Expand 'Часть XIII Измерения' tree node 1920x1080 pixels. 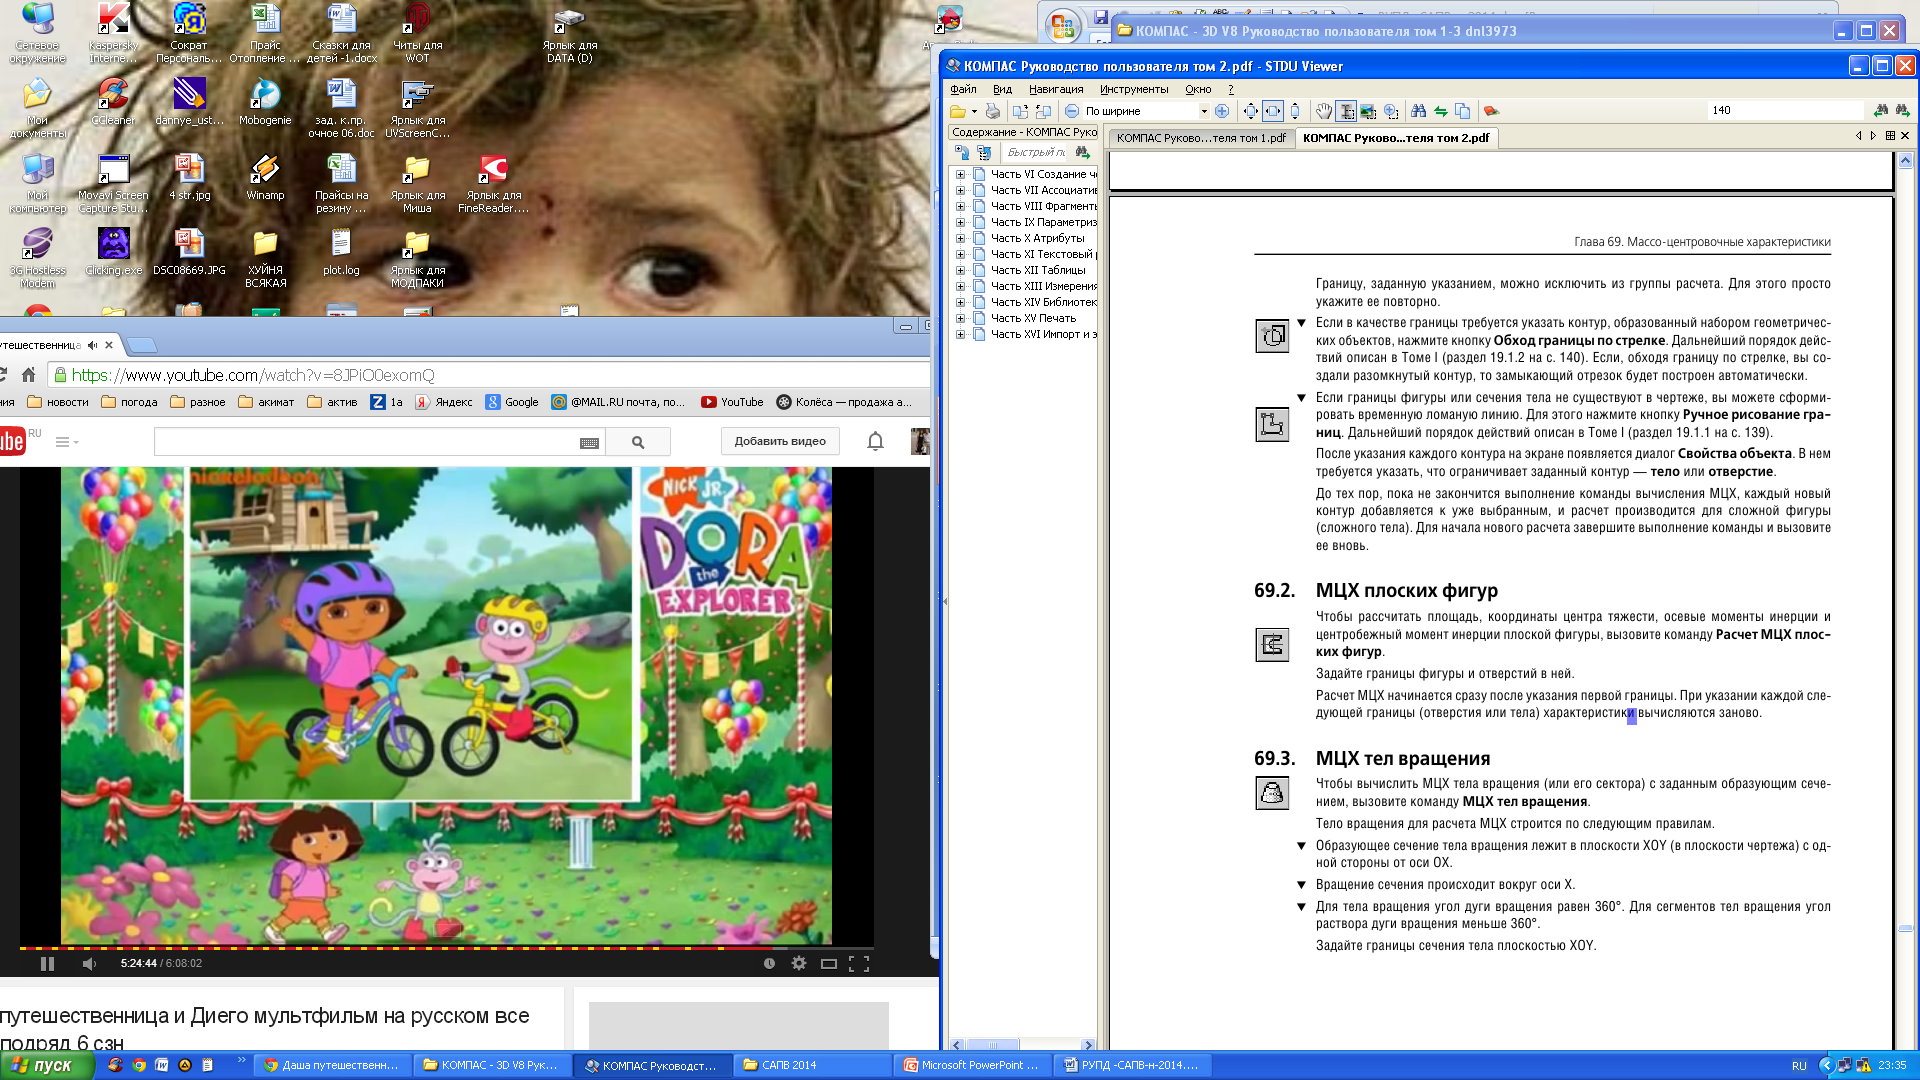coord(960,286)
